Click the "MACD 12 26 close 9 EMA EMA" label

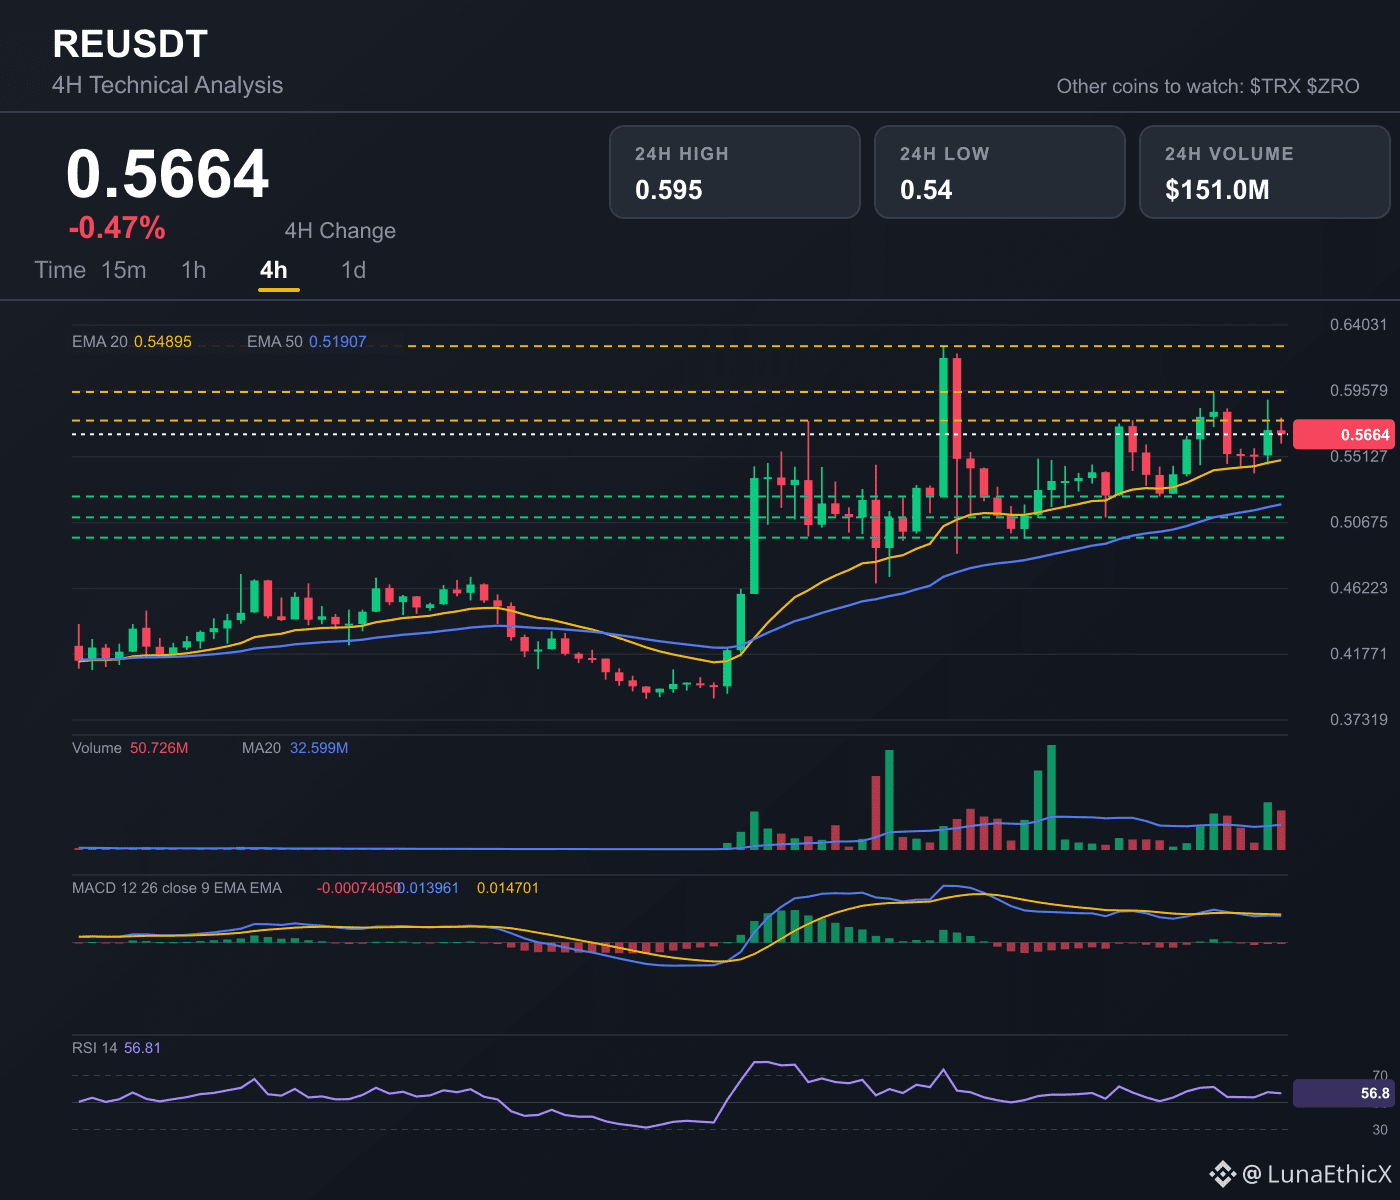(x=177, y=888)
